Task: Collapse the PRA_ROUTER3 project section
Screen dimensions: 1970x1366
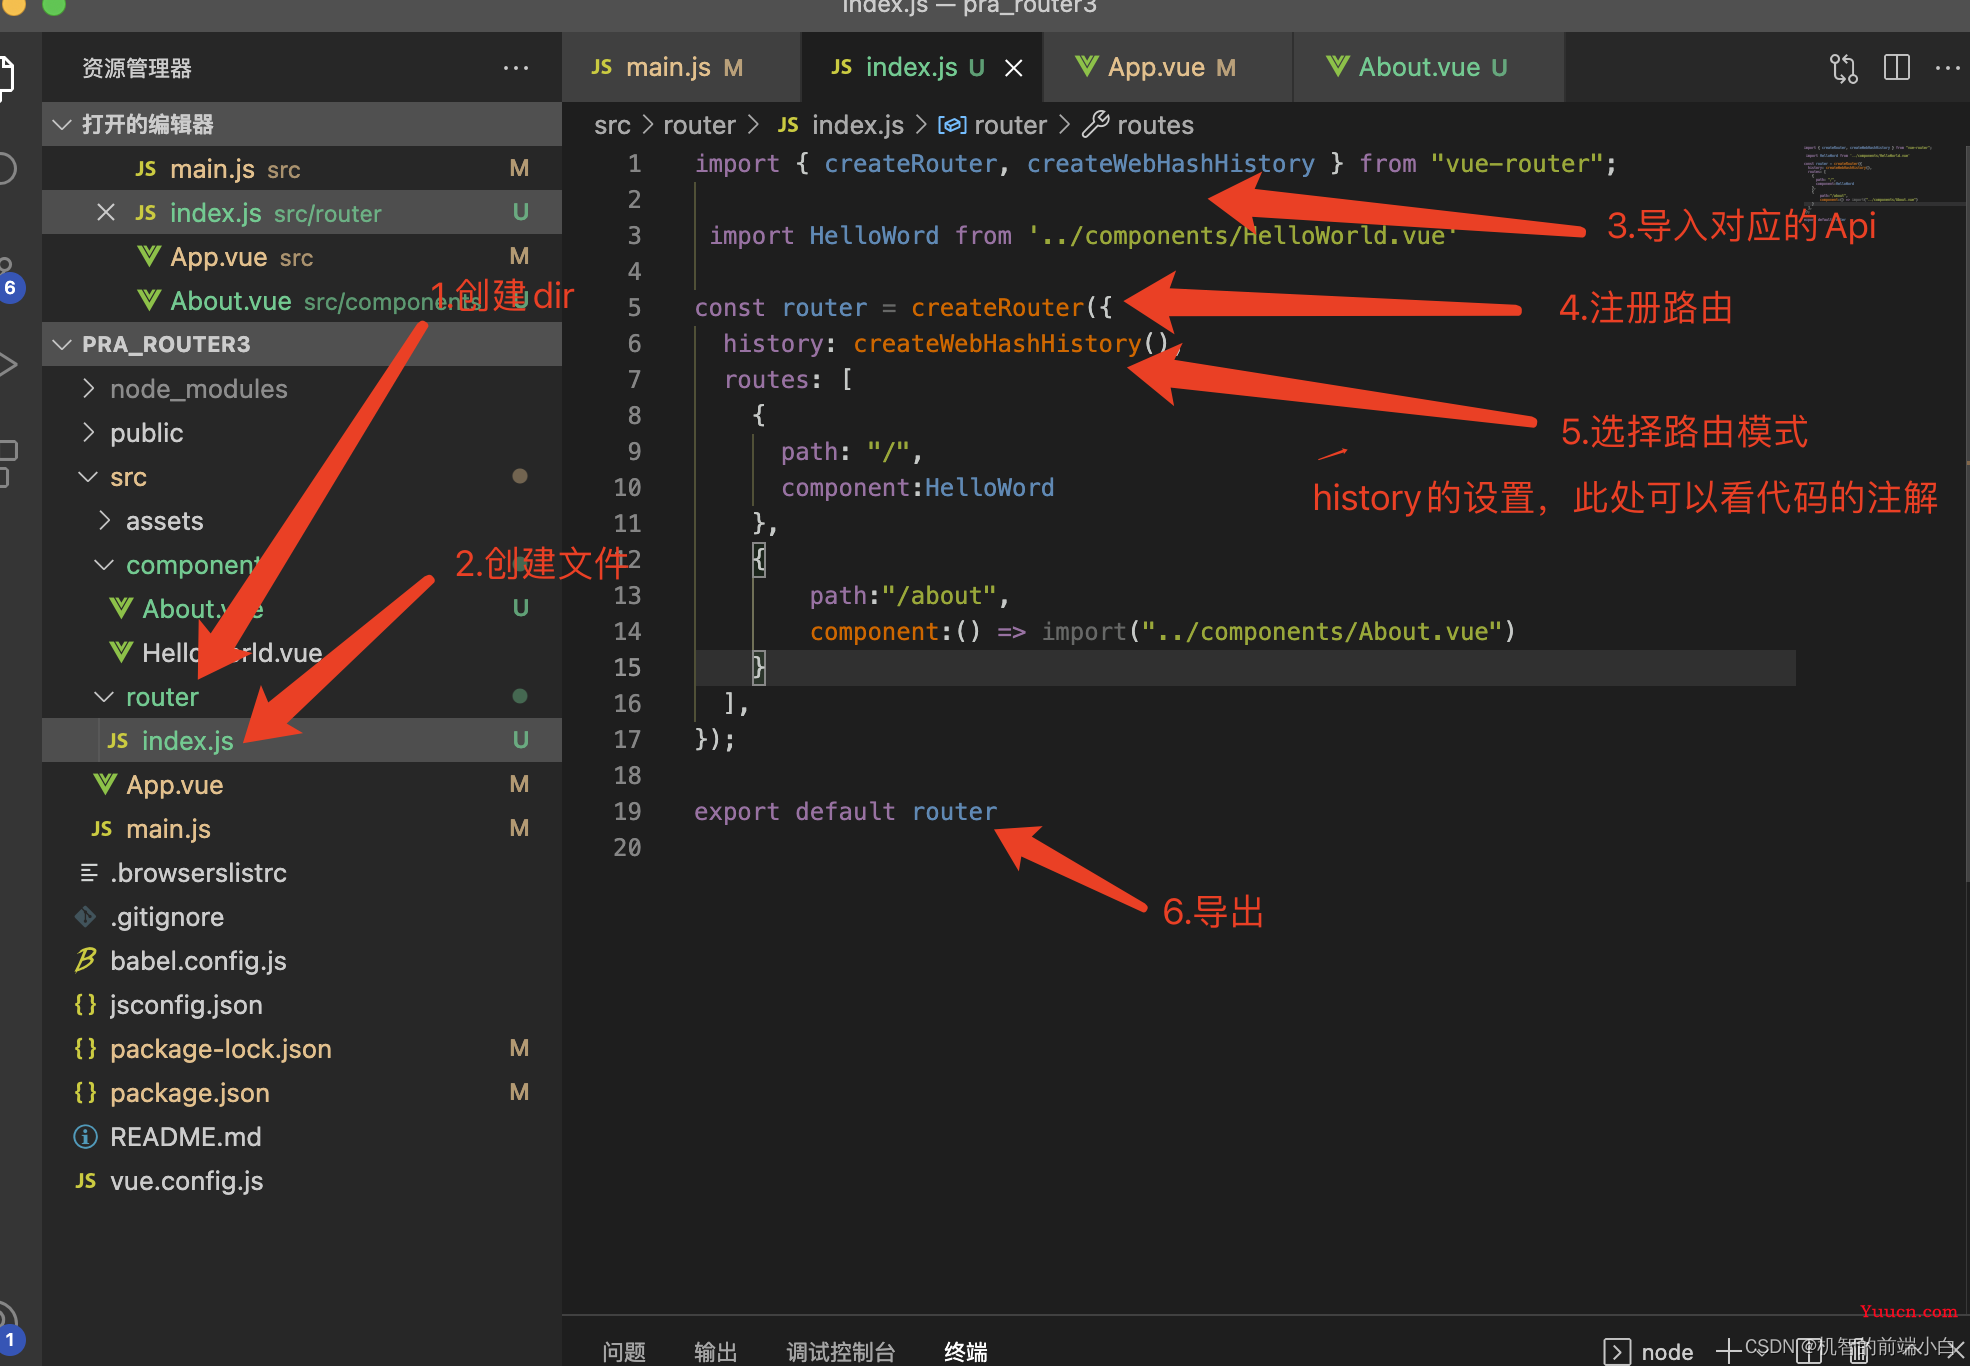Action: click(x=302, y=344)
